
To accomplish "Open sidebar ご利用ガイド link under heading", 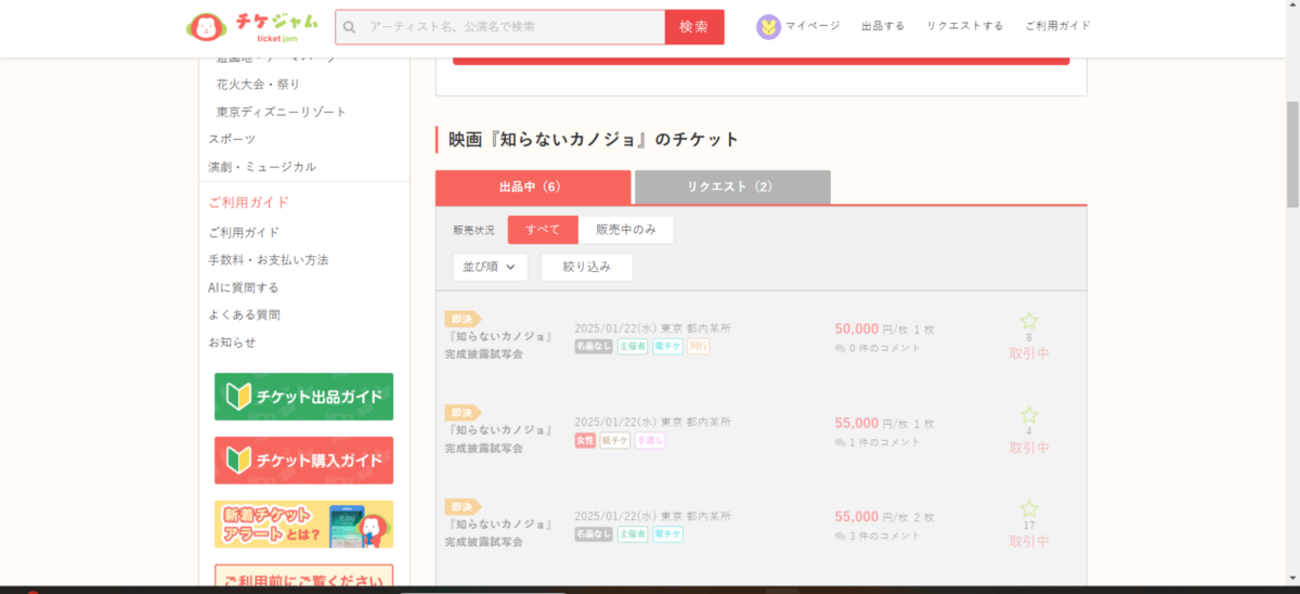I will coord(244,232).
